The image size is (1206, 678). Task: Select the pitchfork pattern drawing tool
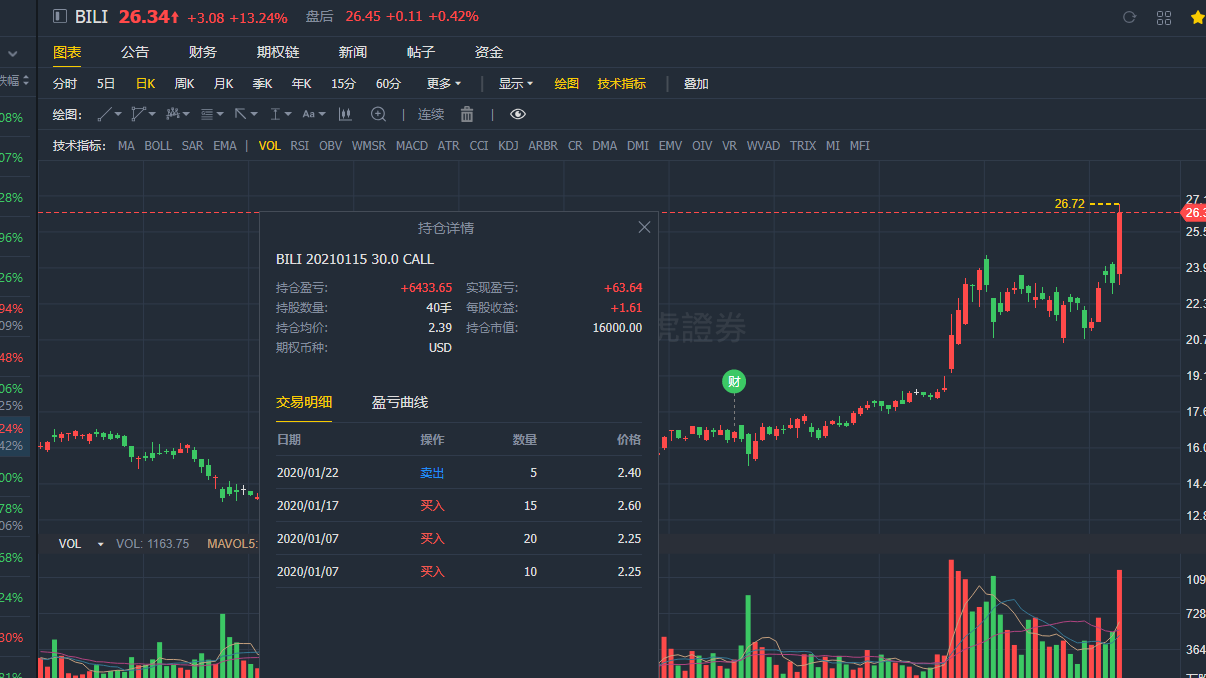pos(172,114)
